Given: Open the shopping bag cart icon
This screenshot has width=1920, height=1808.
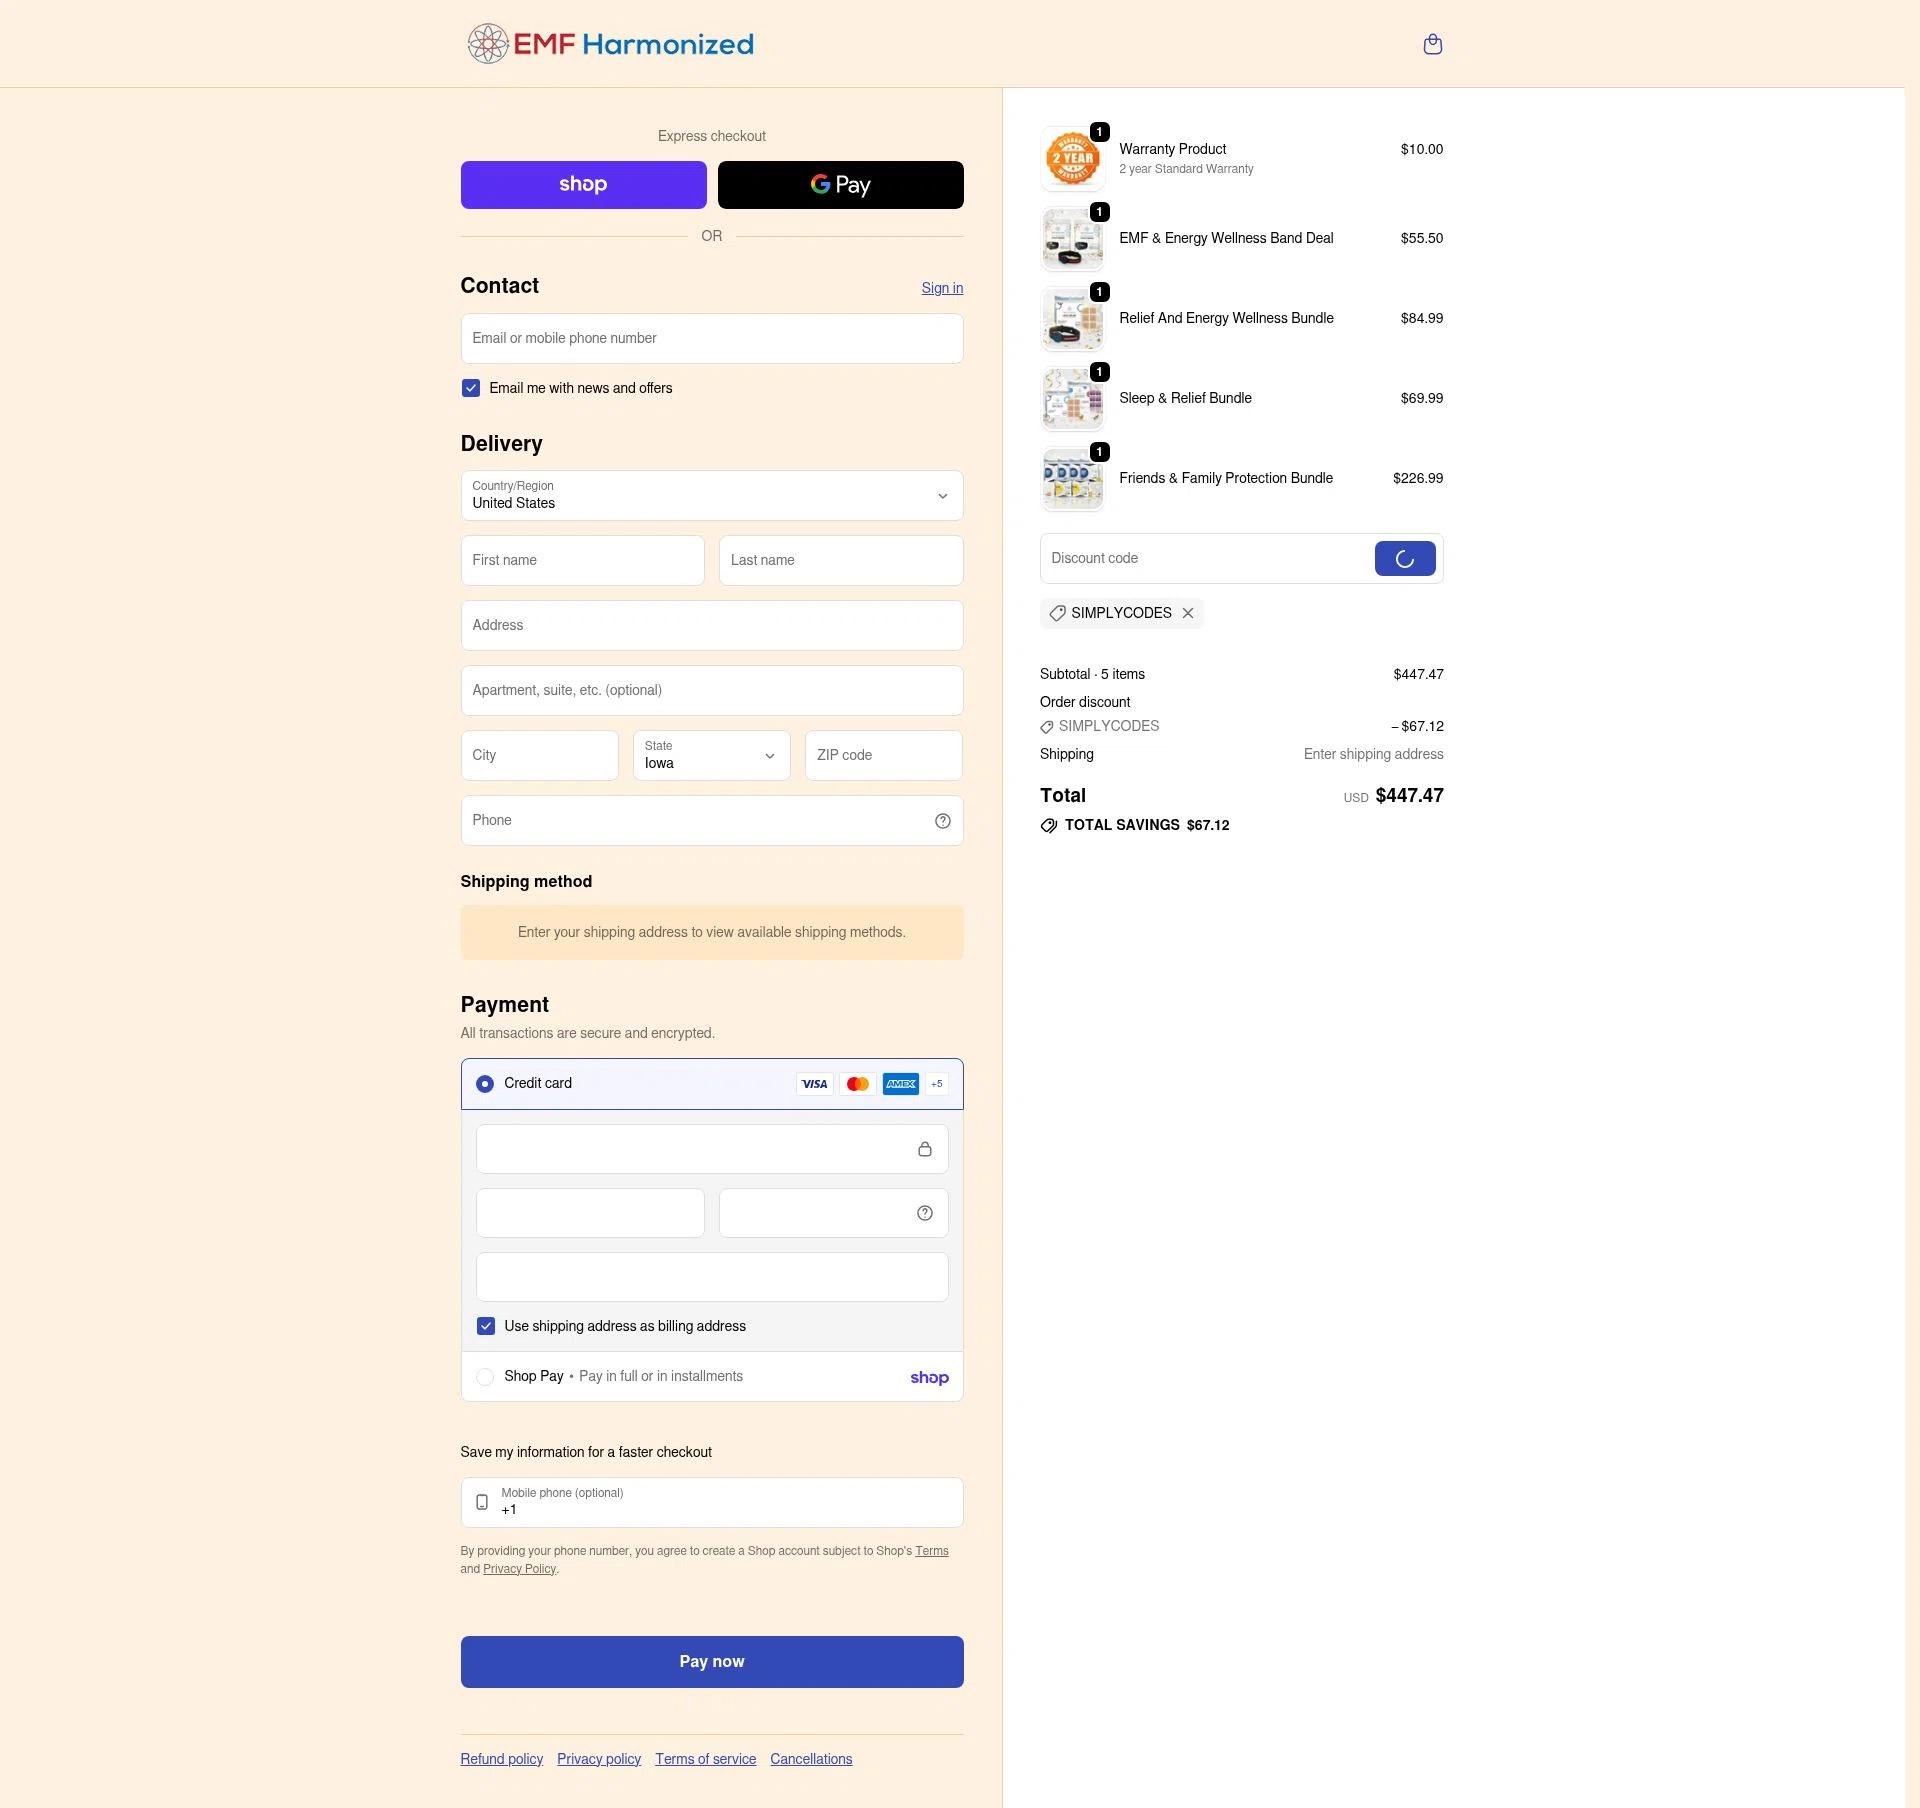Looking at the screenshot, I should pos(1432,44).
